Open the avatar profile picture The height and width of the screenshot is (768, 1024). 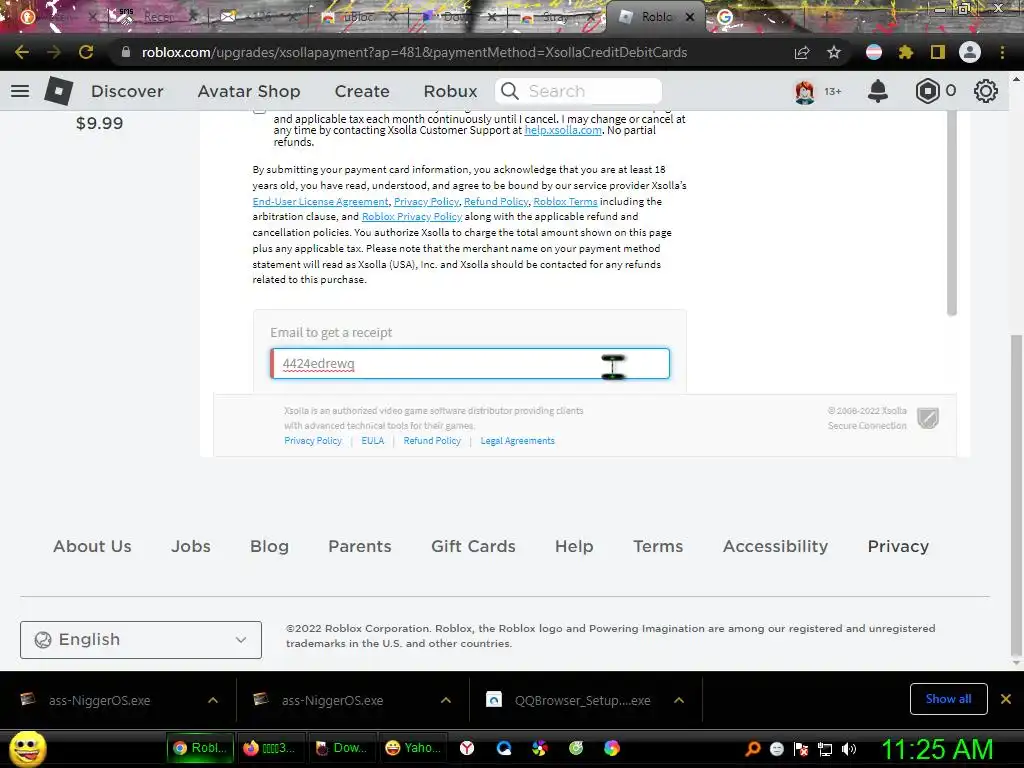[x=805, y=91]
